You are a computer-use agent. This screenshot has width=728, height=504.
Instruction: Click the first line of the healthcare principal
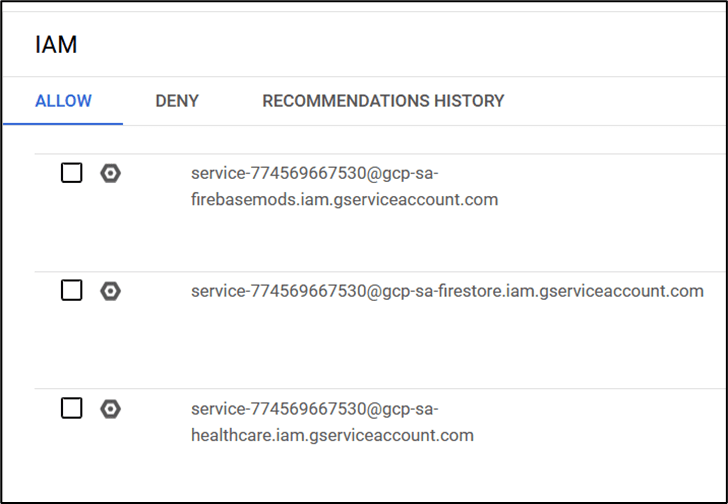point(314,408)
